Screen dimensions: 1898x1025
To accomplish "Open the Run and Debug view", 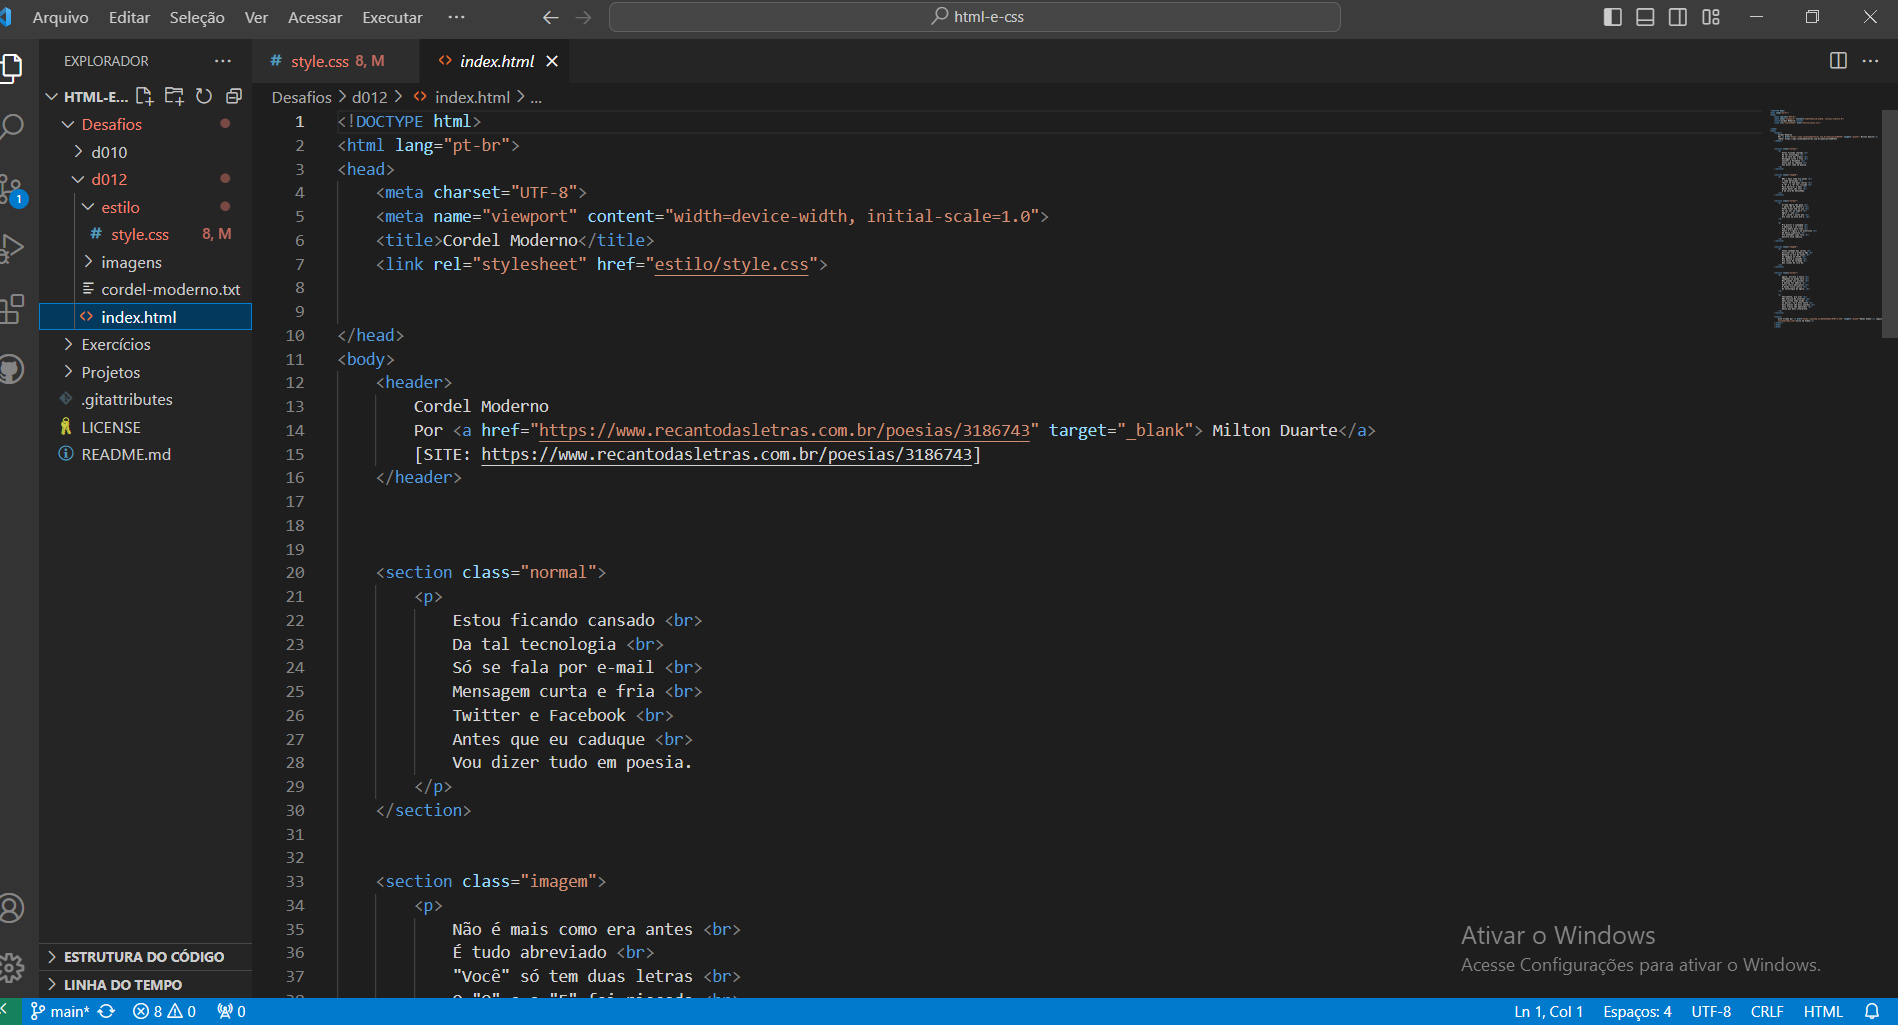I will pos(14,248).
